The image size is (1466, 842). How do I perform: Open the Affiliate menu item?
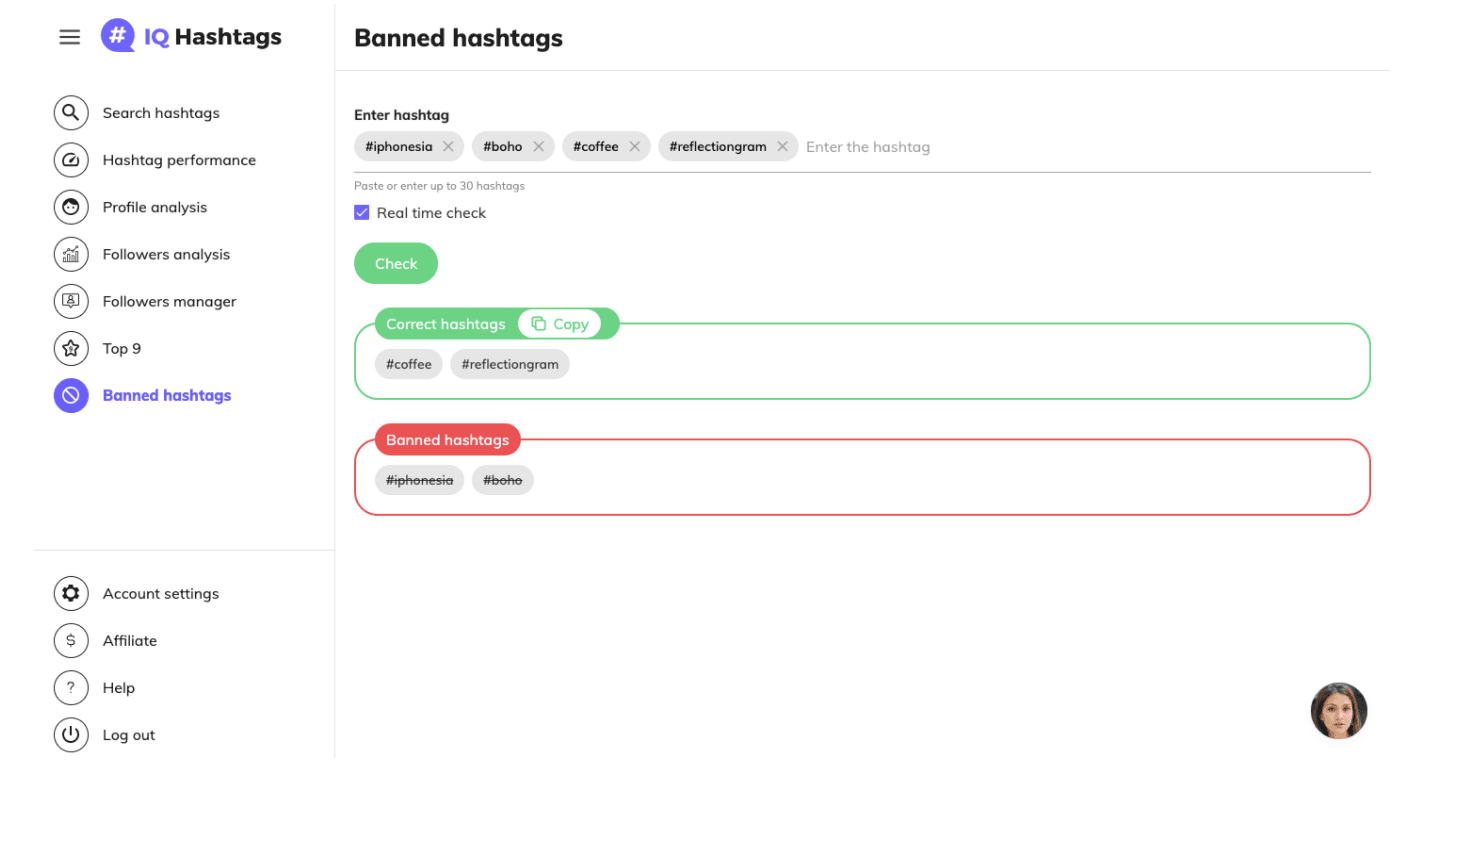point(130,641)
